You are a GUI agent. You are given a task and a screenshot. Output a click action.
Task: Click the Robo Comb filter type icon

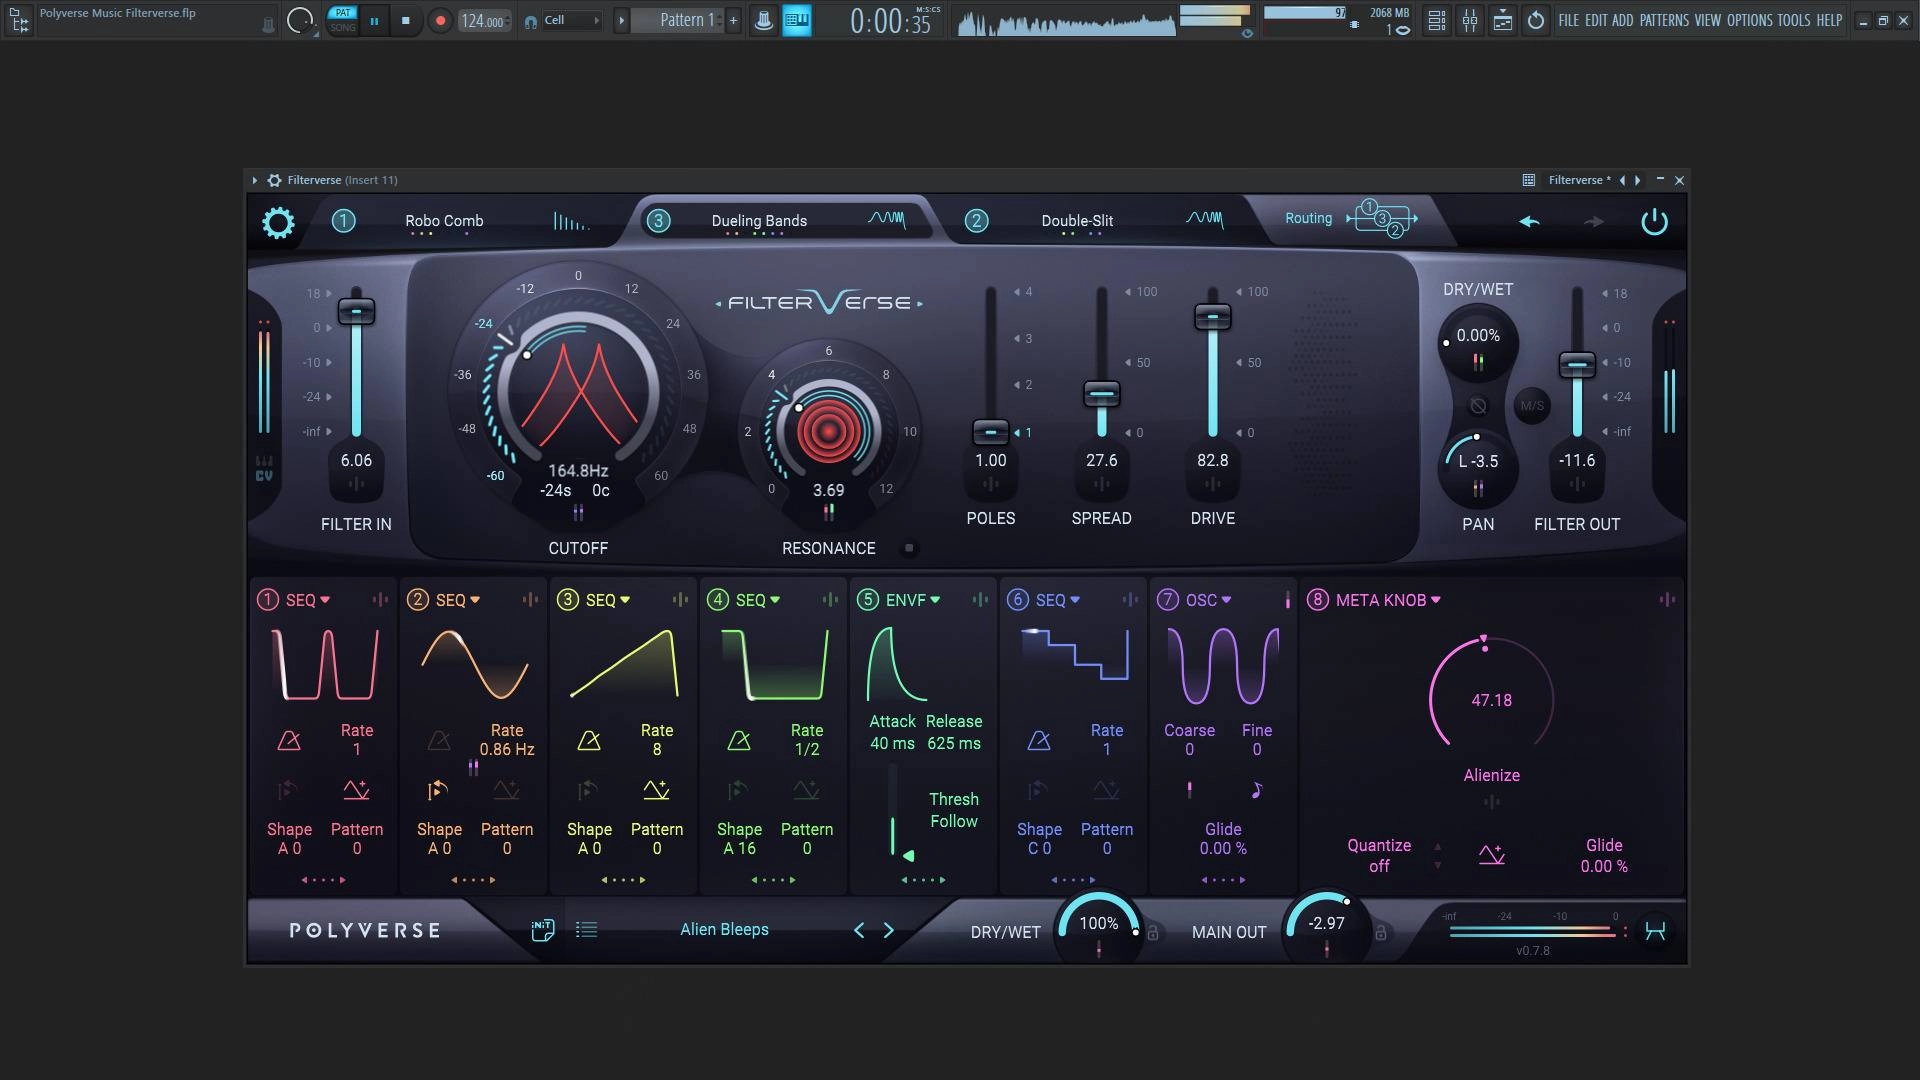click(571, 221)
